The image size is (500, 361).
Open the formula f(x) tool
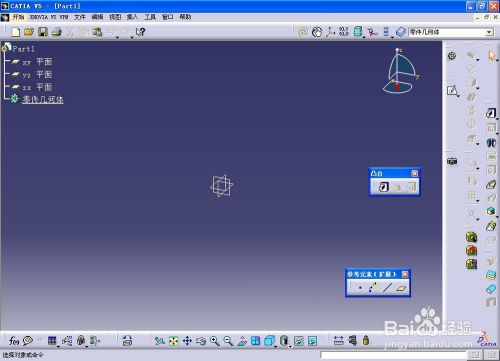click(x=14, y=341)
